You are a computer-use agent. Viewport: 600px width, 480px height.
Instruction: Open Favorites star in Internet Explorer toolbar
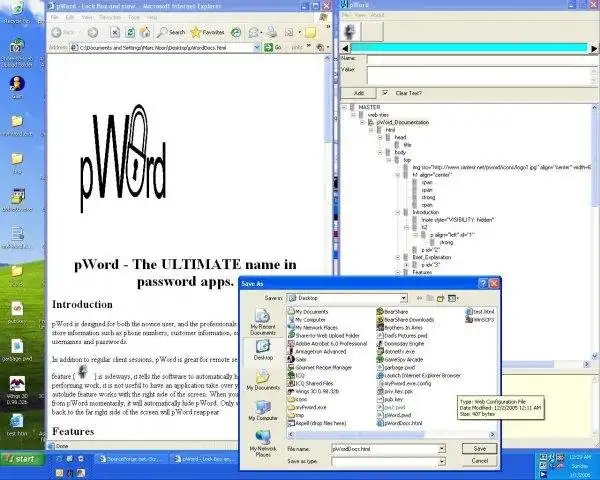(x=207, y=33)
